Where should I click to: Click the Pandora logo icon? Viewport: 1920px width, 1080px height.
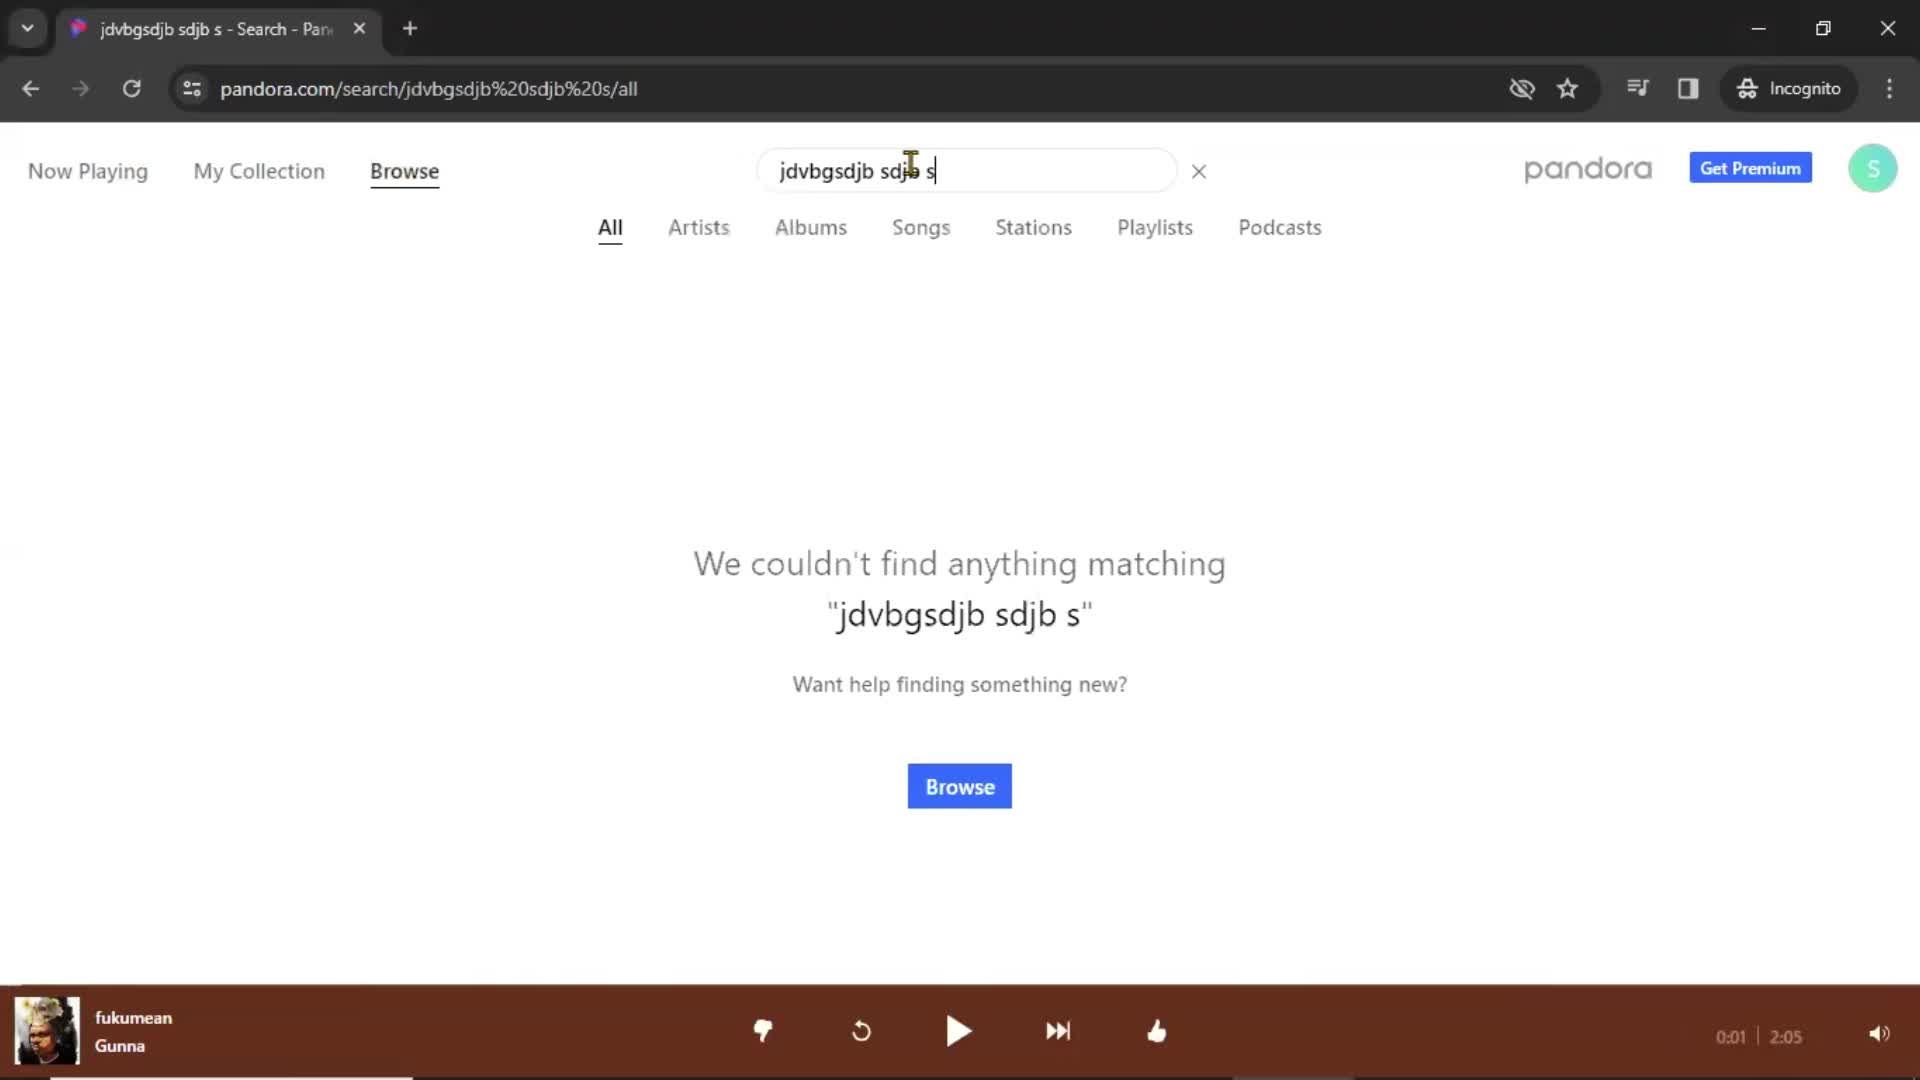pyautogui.click(x=1589, y=169)
